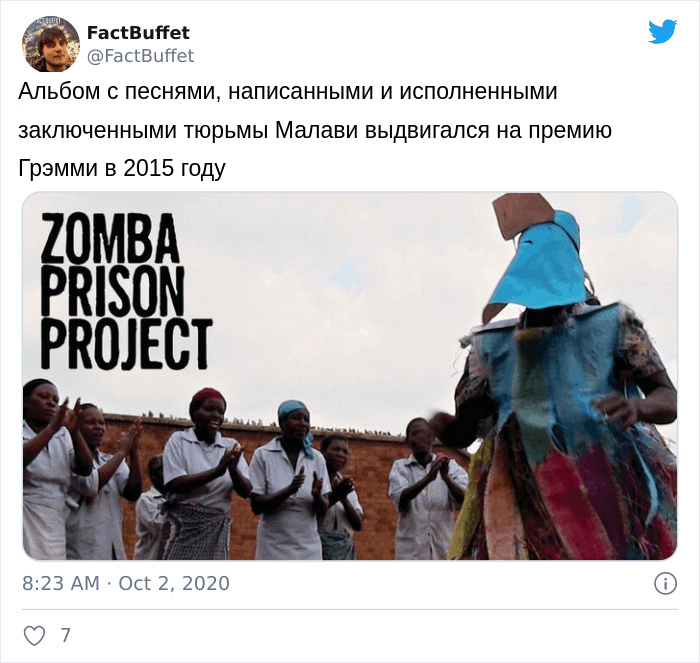Image resolution: width=700 pixels, height=663 pixels.
Task: Open the FactBuffet profile avatar
Action: coord(51,44)
